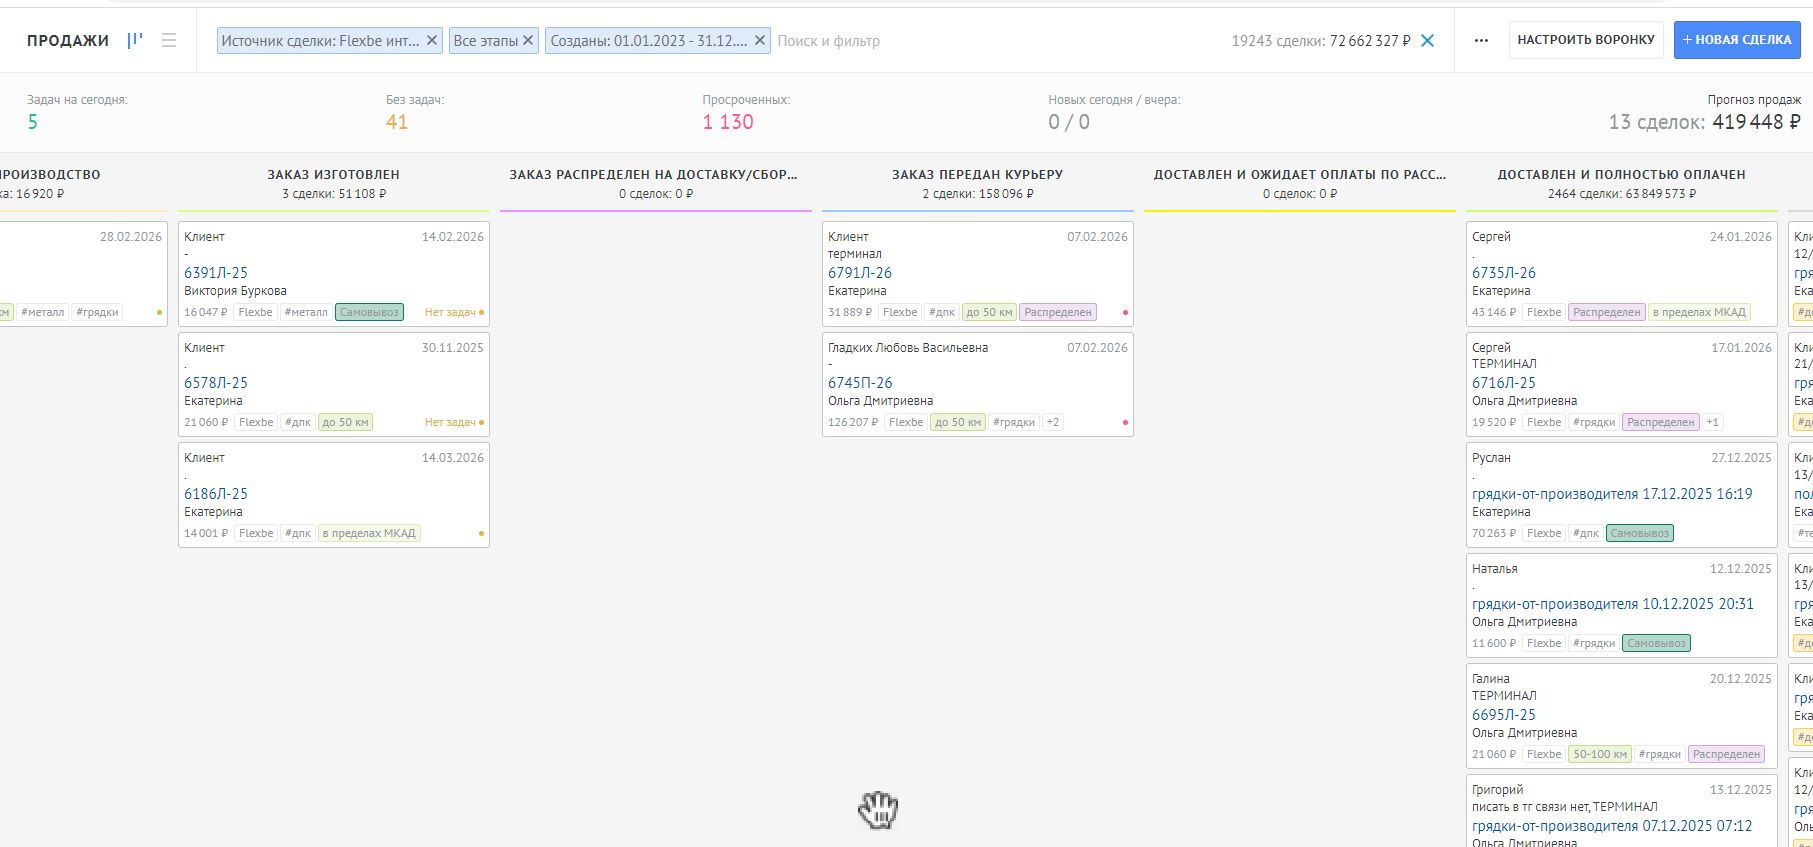Remove the 'Все этапы' filter chip

[528, 41]
